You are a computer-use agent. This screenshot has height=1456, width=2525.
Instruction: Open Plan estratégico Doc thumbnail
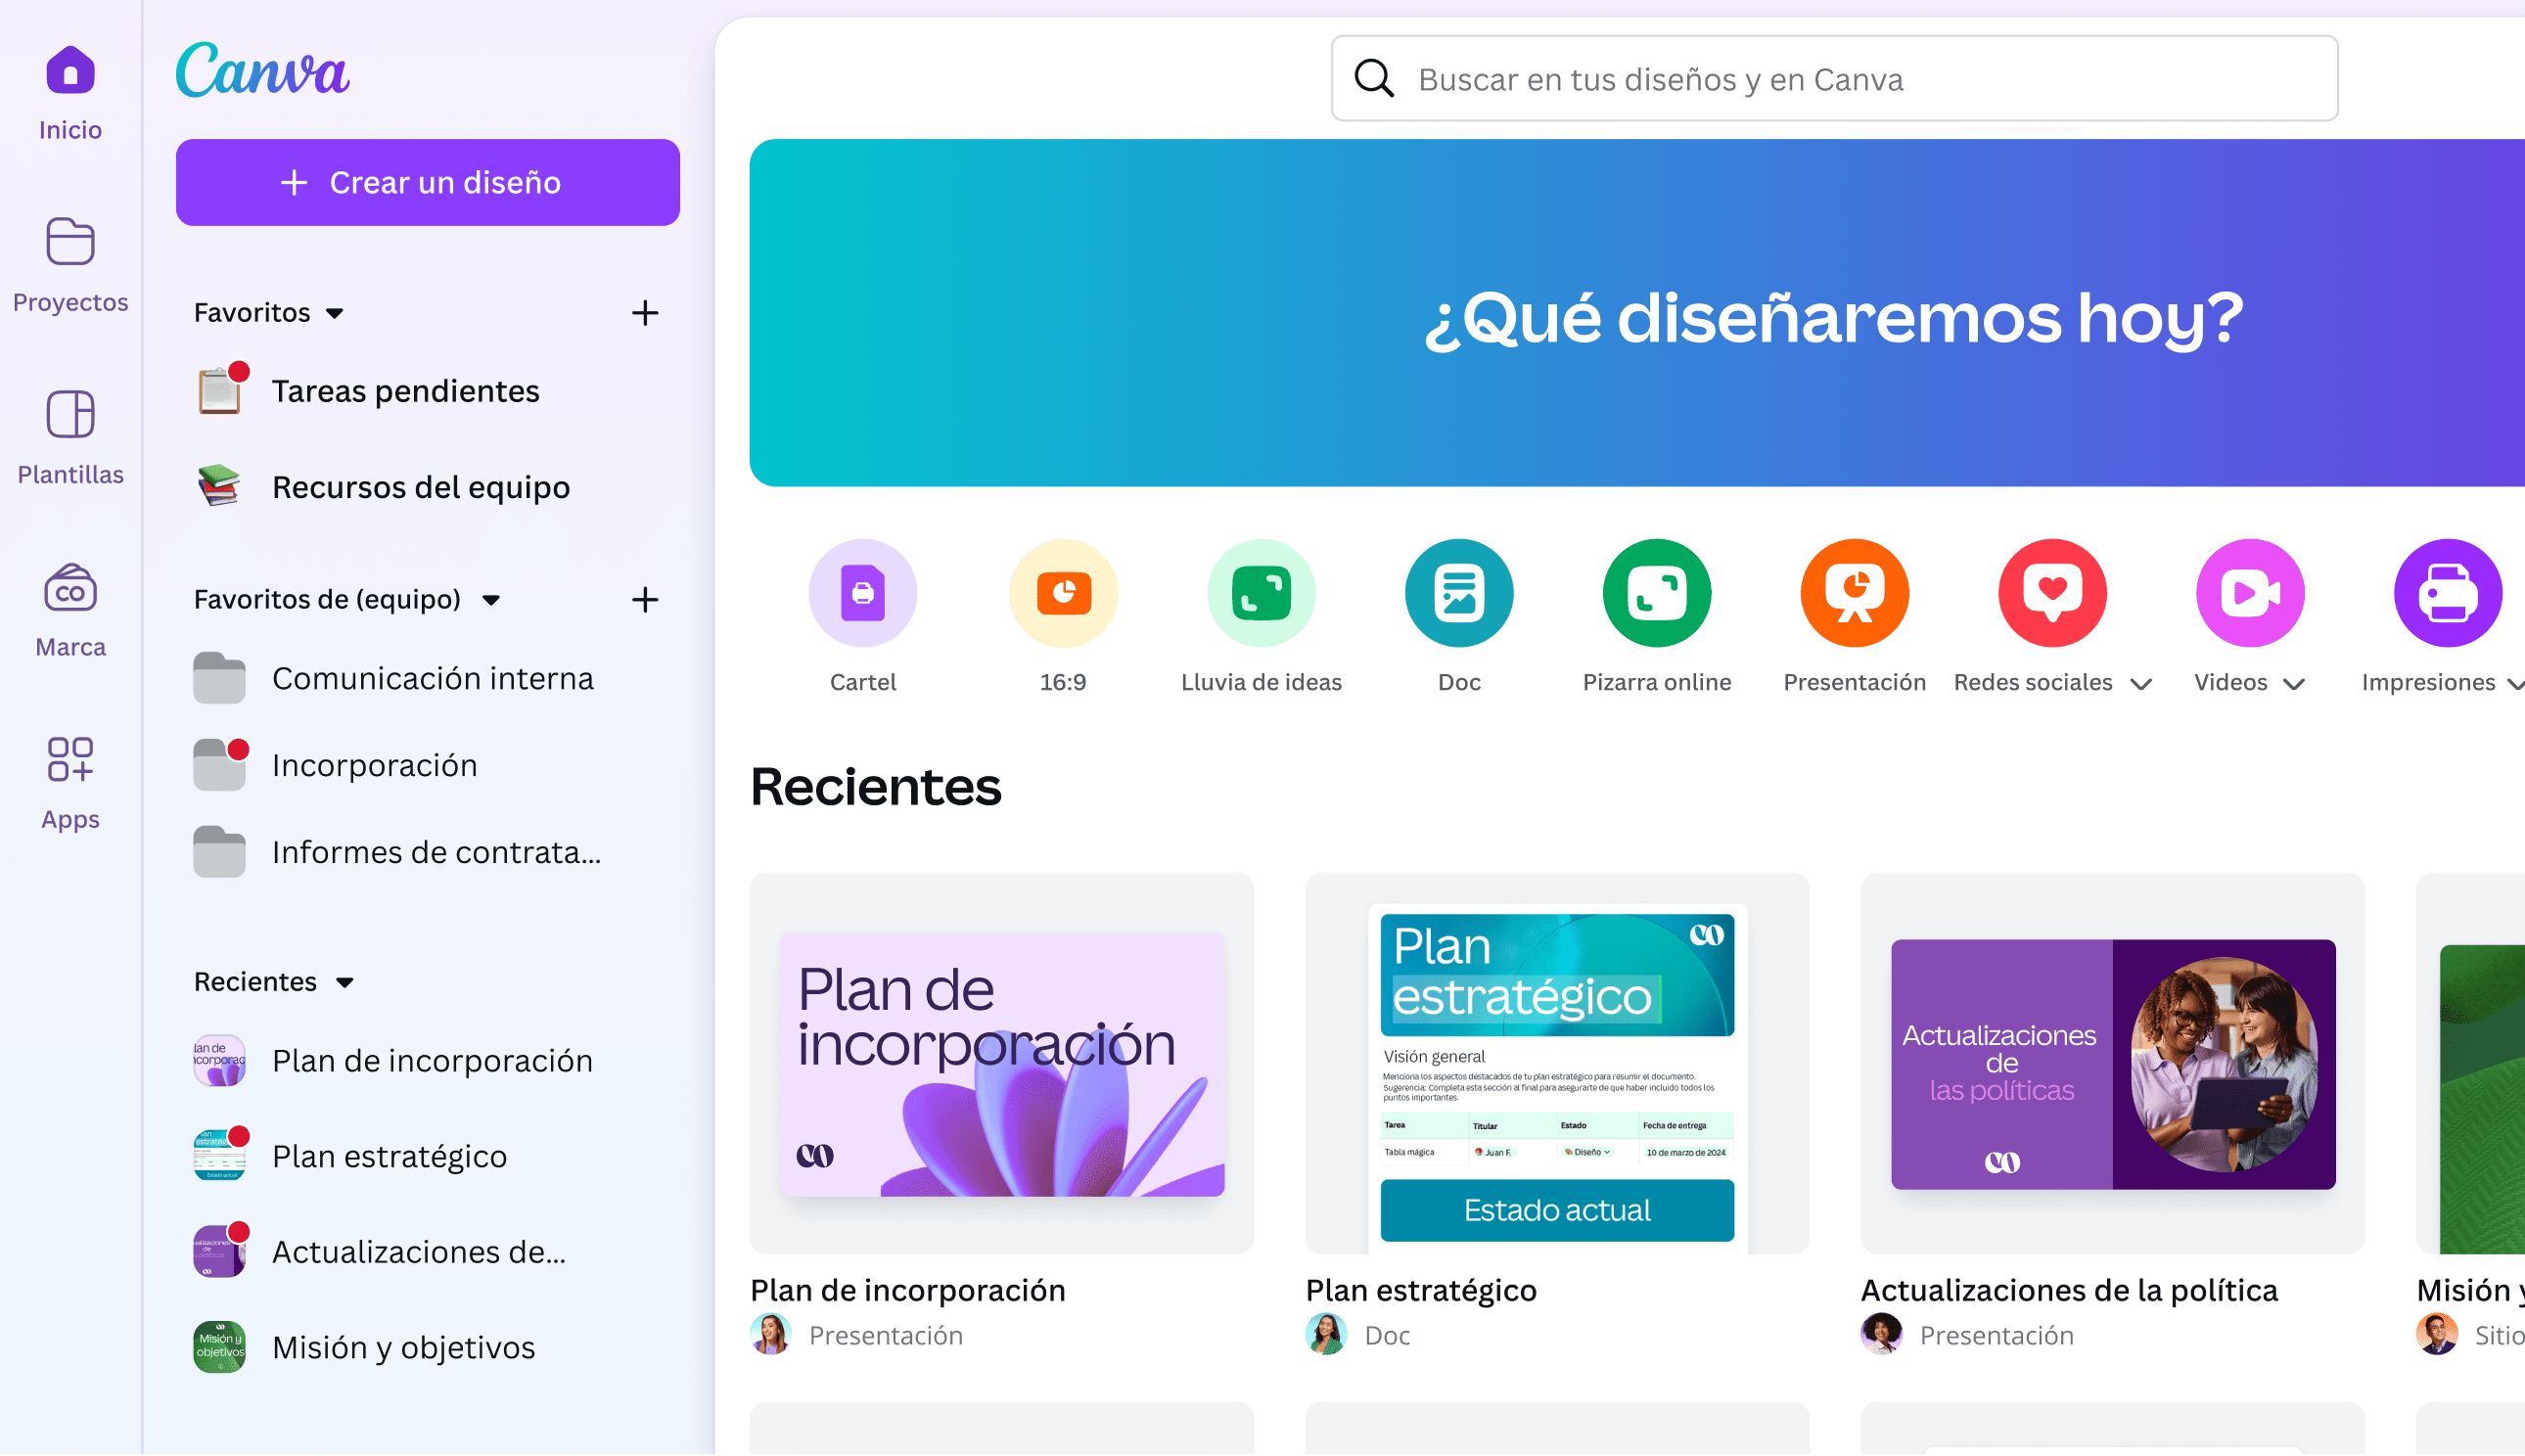pos(1557,1064)
